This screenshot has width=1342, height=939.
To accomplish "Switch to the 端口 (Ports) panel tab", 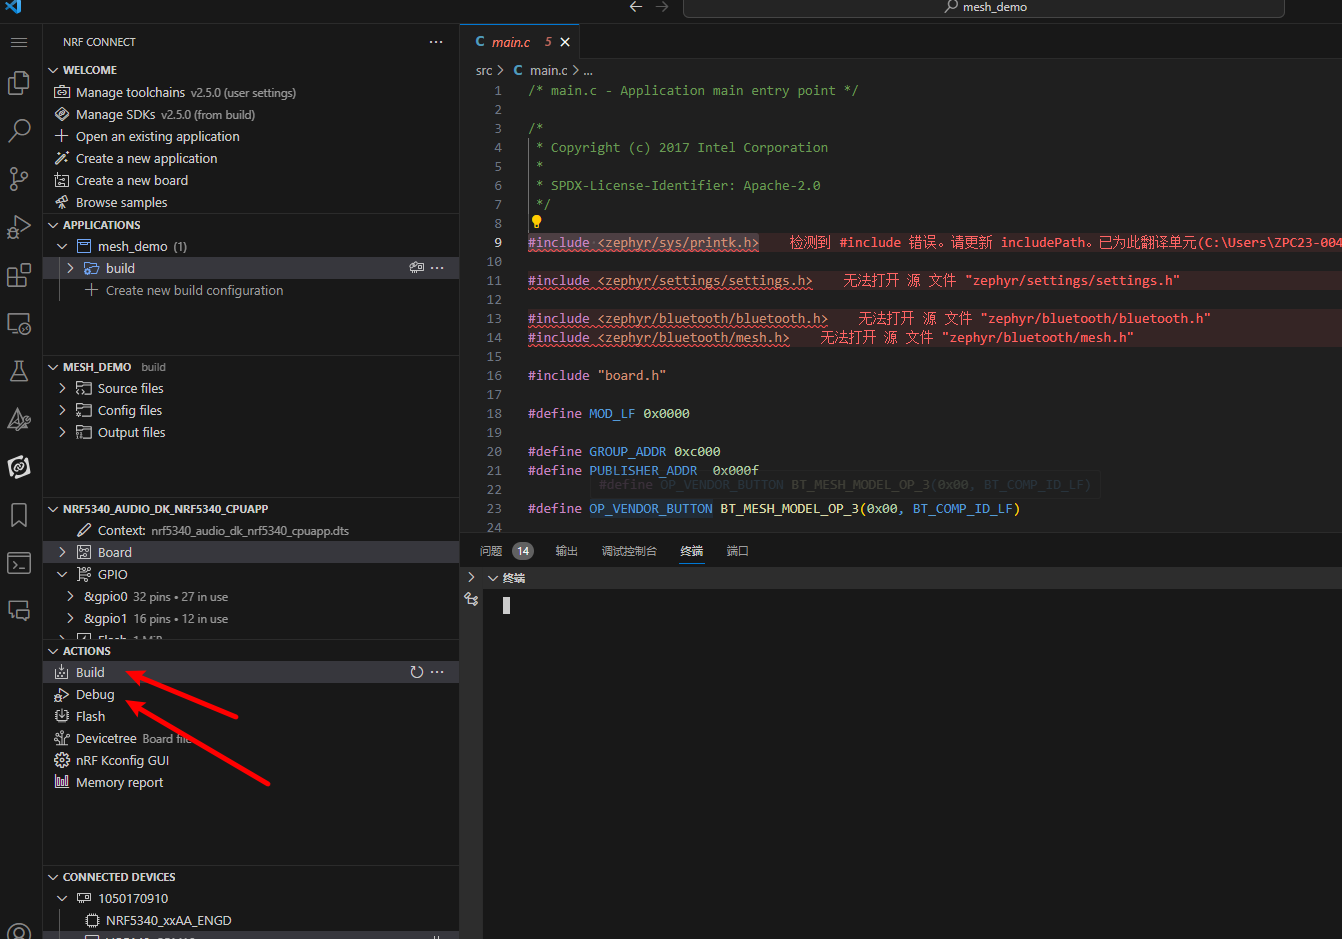I will point(738,551).
